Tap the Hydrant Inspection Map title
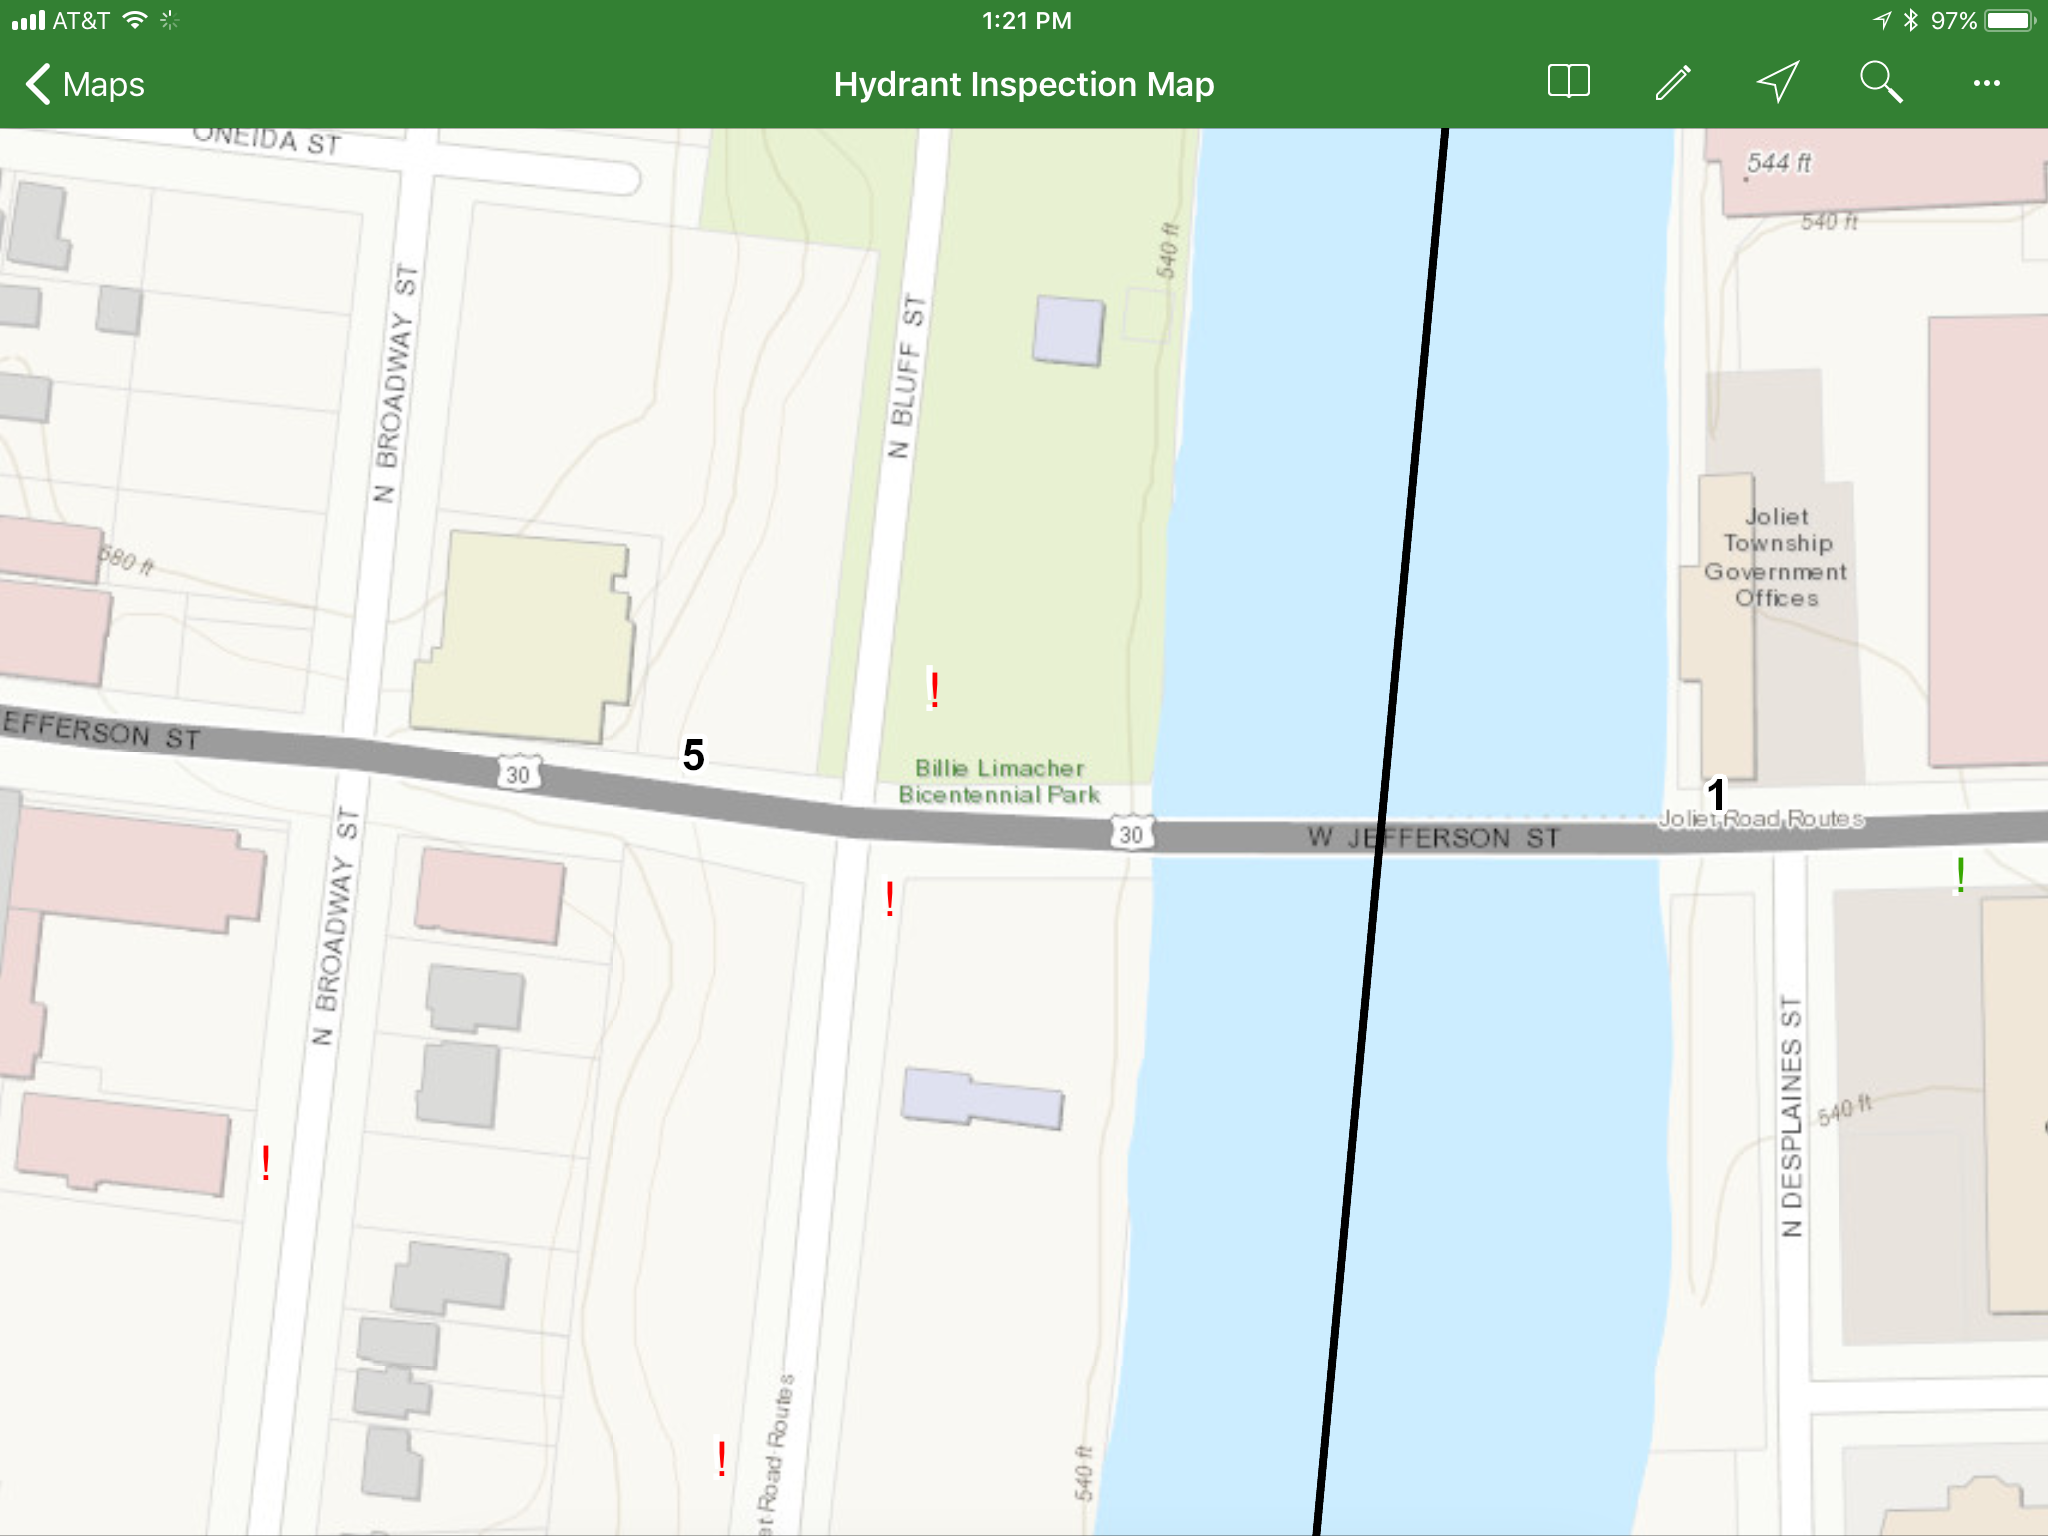2048x1536 pixels. pos(1023,85)
